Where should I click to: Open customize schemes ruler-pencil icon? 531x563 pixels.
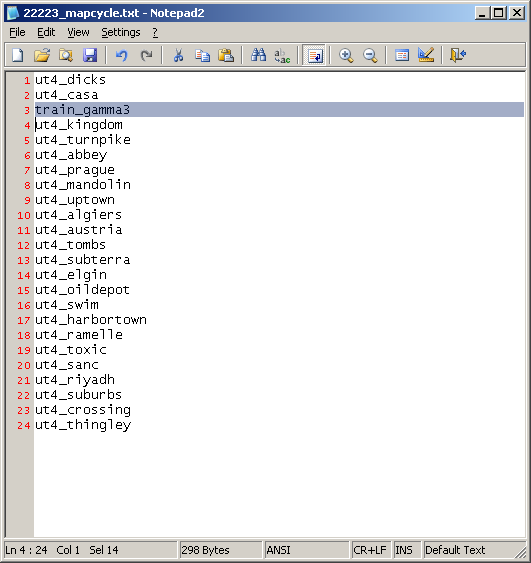[426, 55]
